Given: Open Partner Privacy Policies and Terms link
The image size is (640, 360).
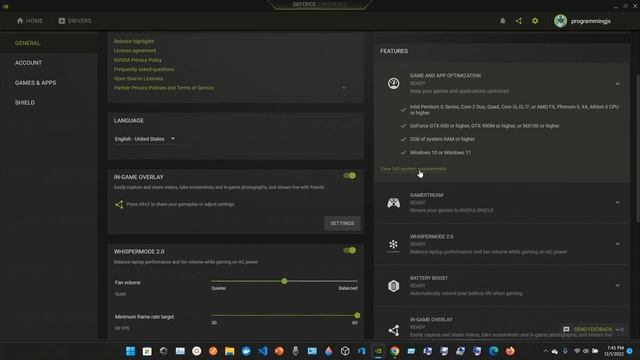Looking at the screenshot, I should 164,88.
